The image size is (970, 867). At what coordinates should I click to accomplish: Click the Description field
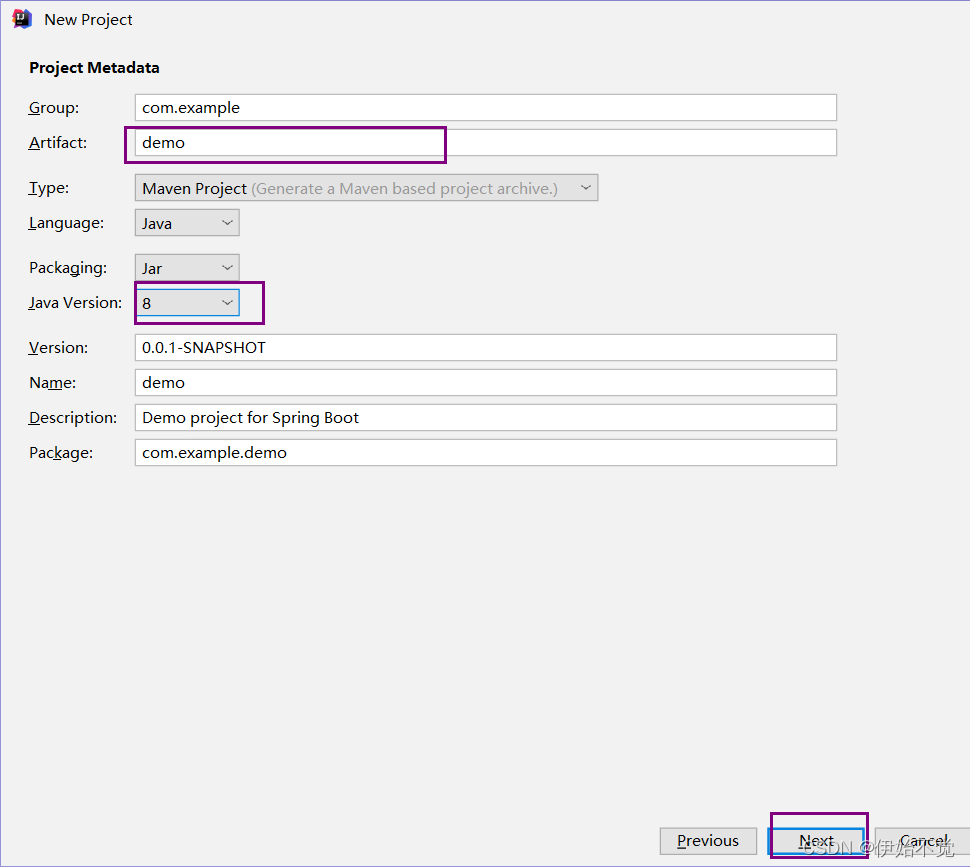[x=486, y=417]
